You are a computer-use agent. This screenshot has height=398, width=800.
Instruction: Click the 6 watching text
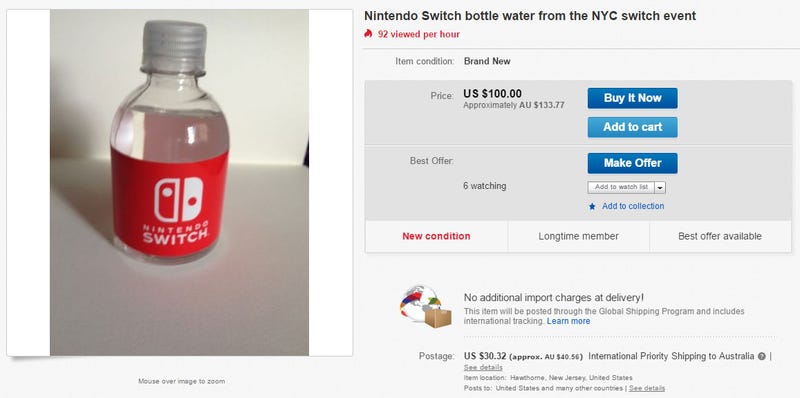(485, 186)
